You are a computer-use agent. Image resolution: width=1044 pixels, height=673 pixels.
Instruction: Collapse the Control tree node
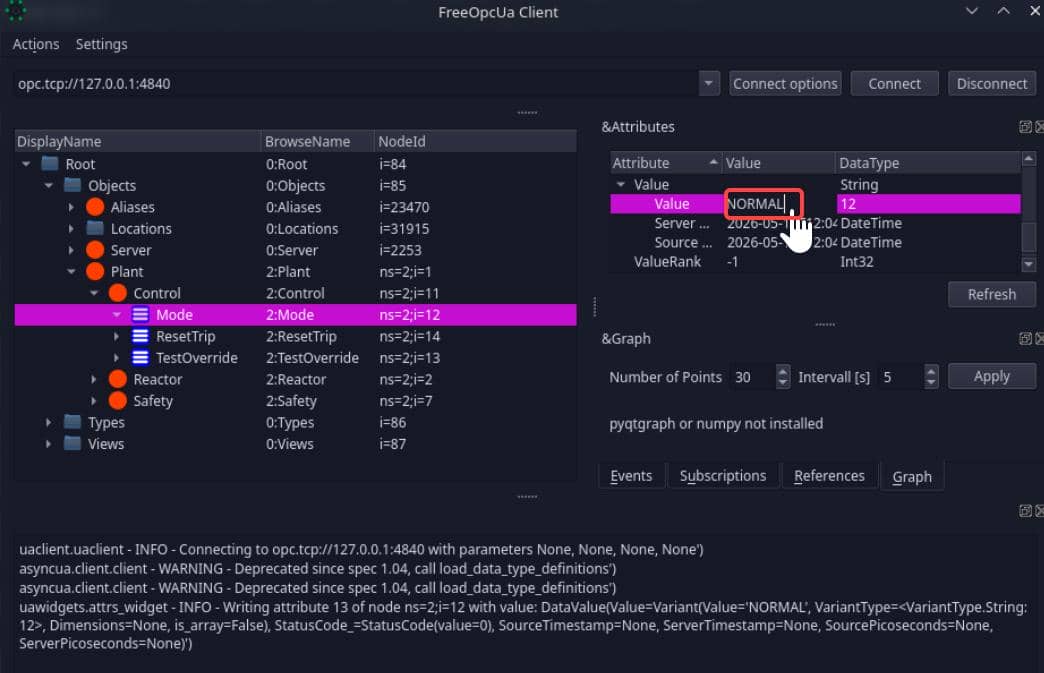pos(94,293)
